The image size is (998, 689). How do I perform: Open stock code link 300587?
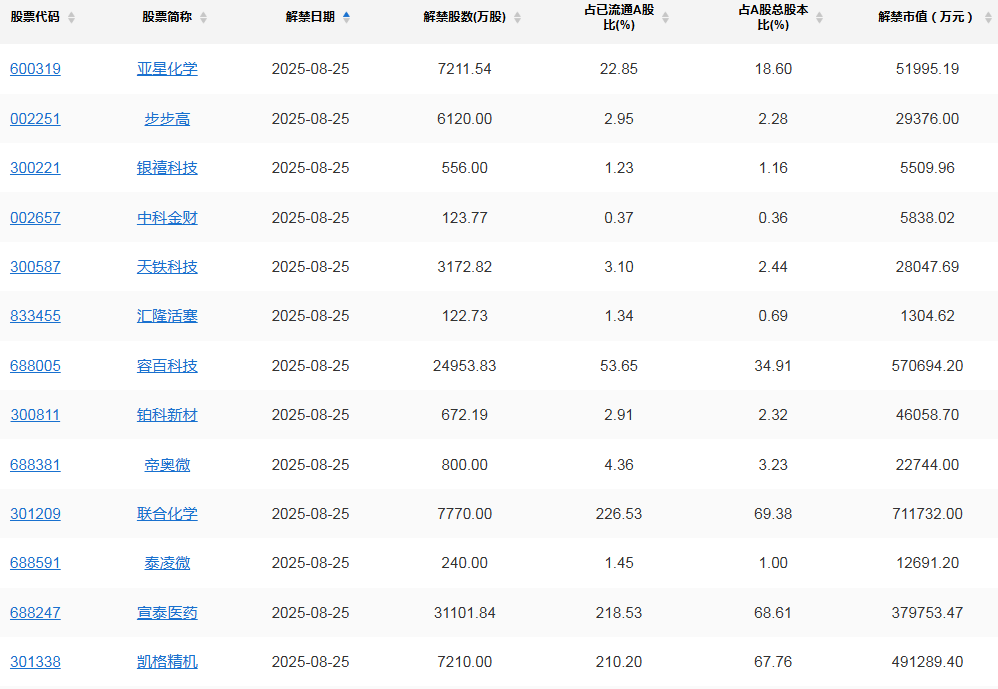tap(35, 267)
